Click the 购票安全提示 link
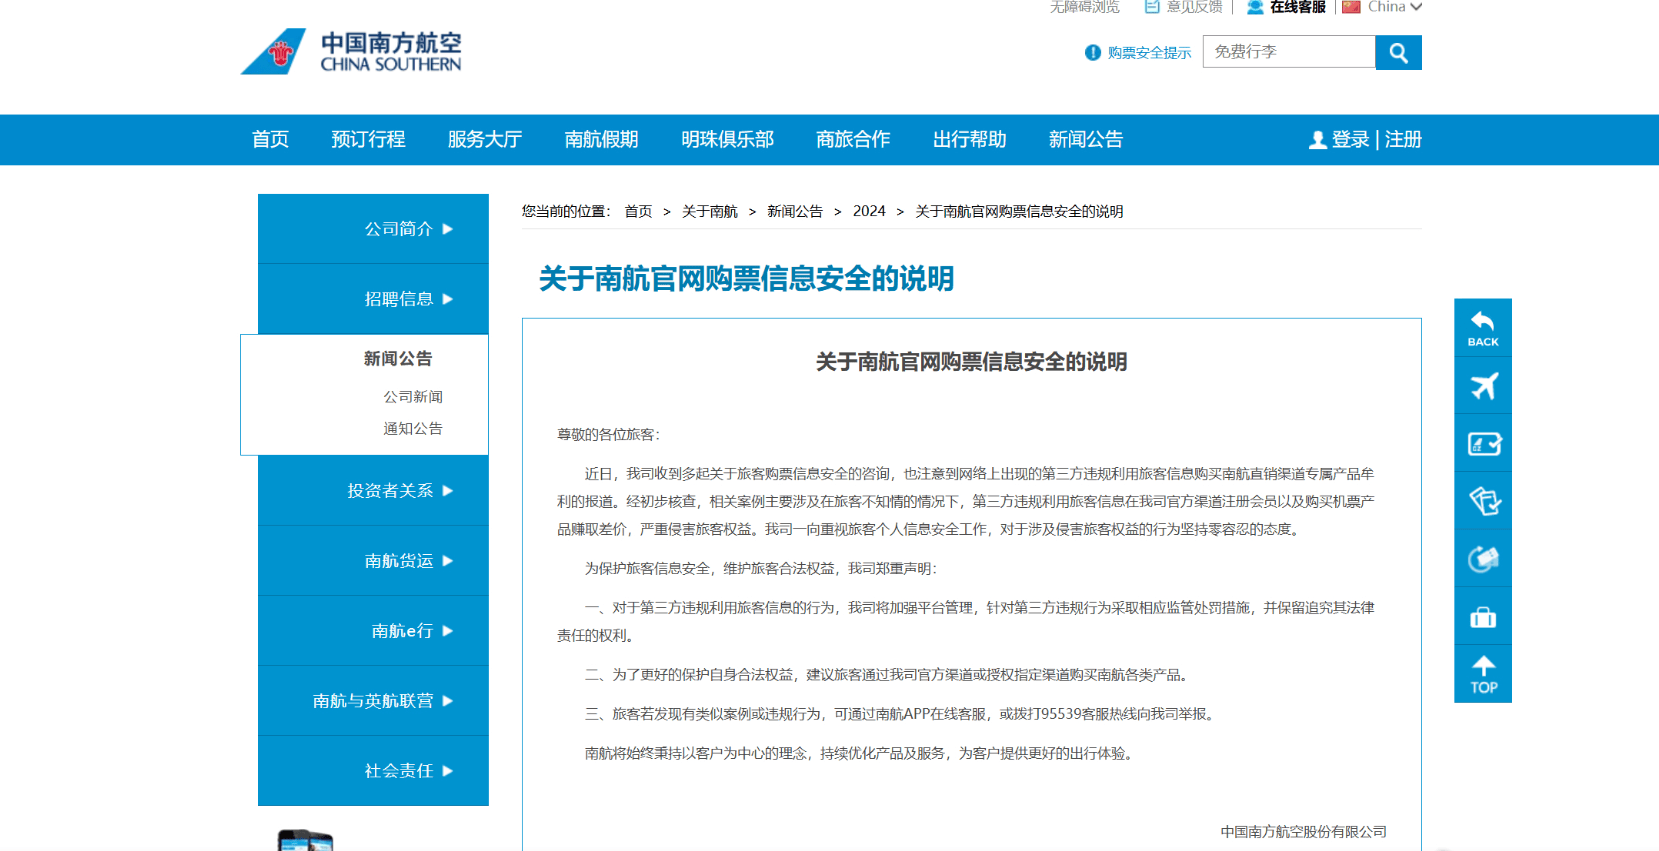Viewport: 1659px width, 851px height. [1149, 53]
